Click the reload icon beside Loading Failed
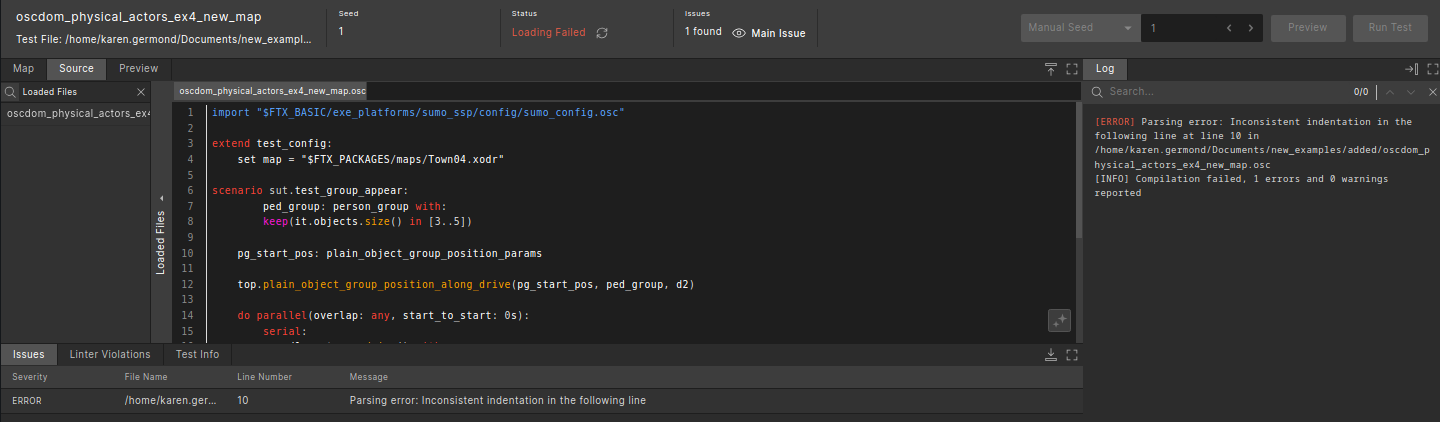 602,33
